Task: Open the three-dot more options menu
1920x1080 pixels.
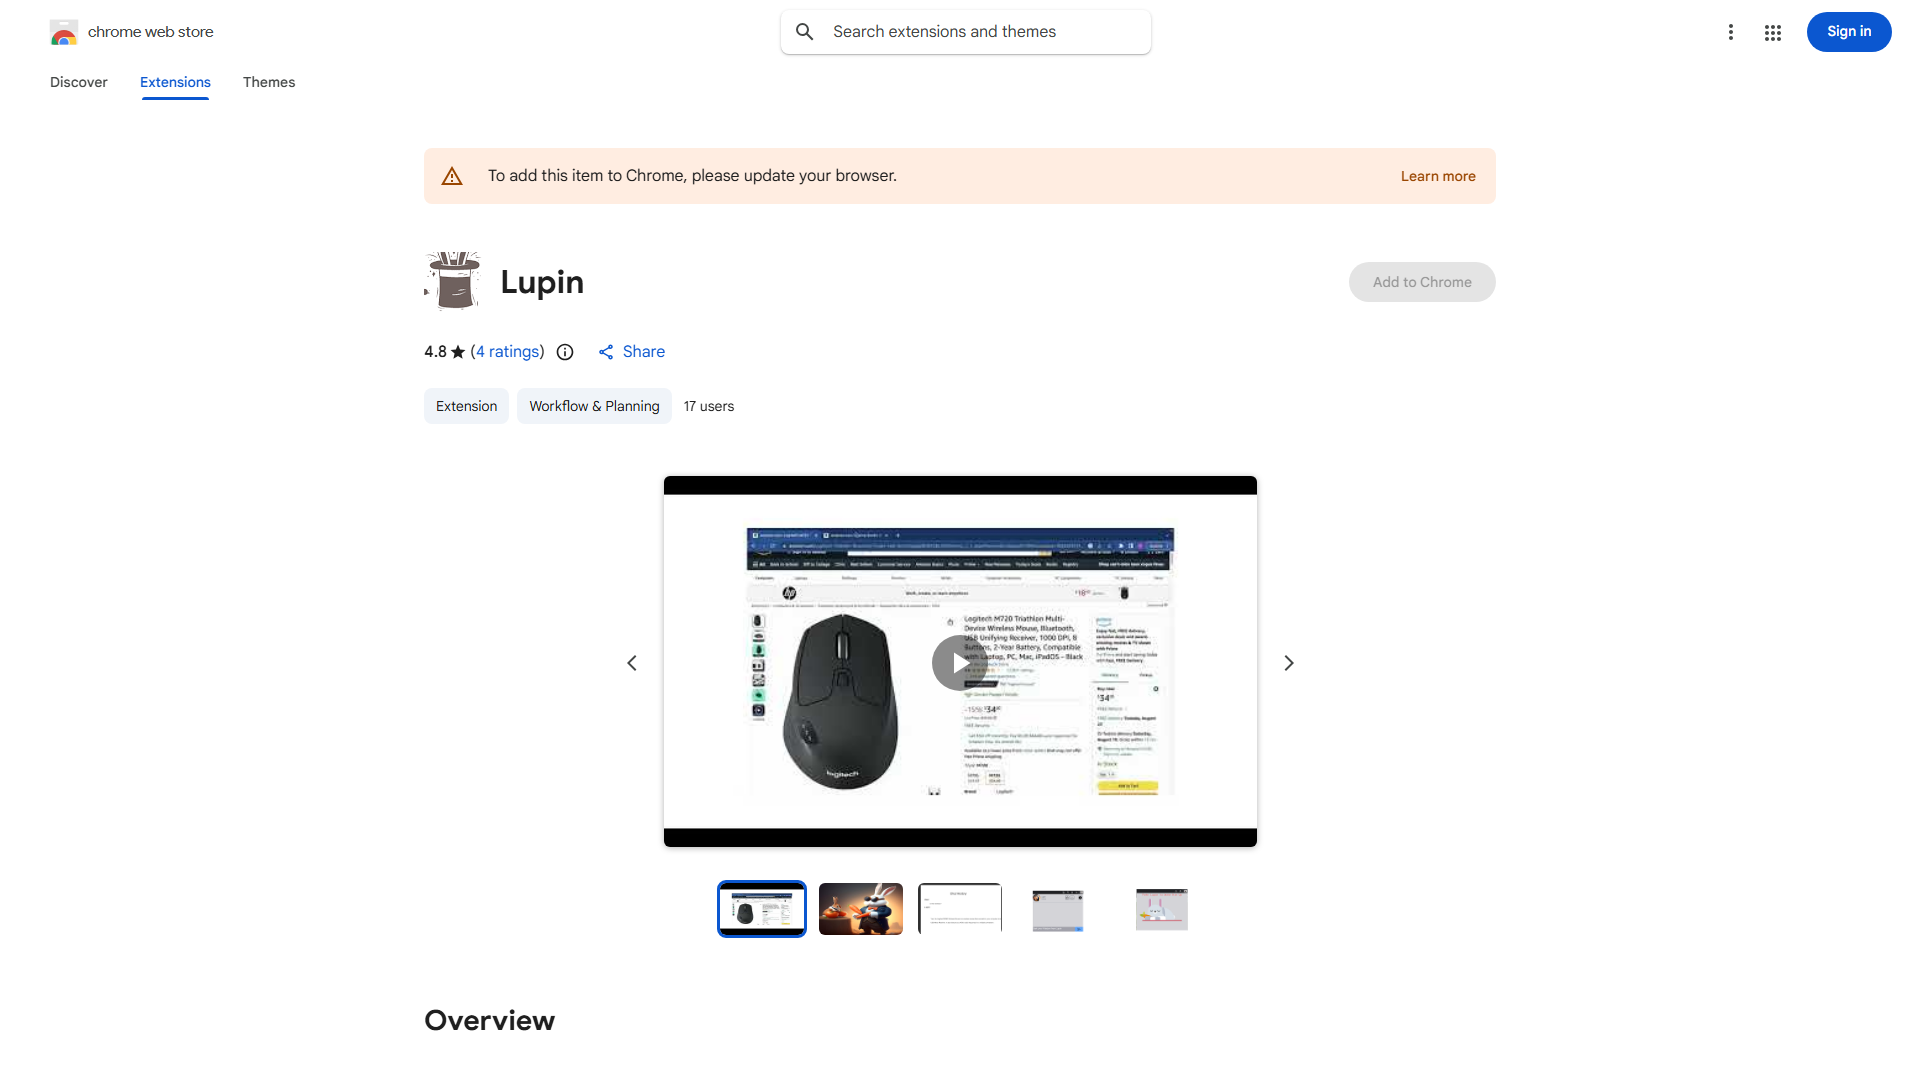Action: pyautogui.click(x=1730, y=32)
